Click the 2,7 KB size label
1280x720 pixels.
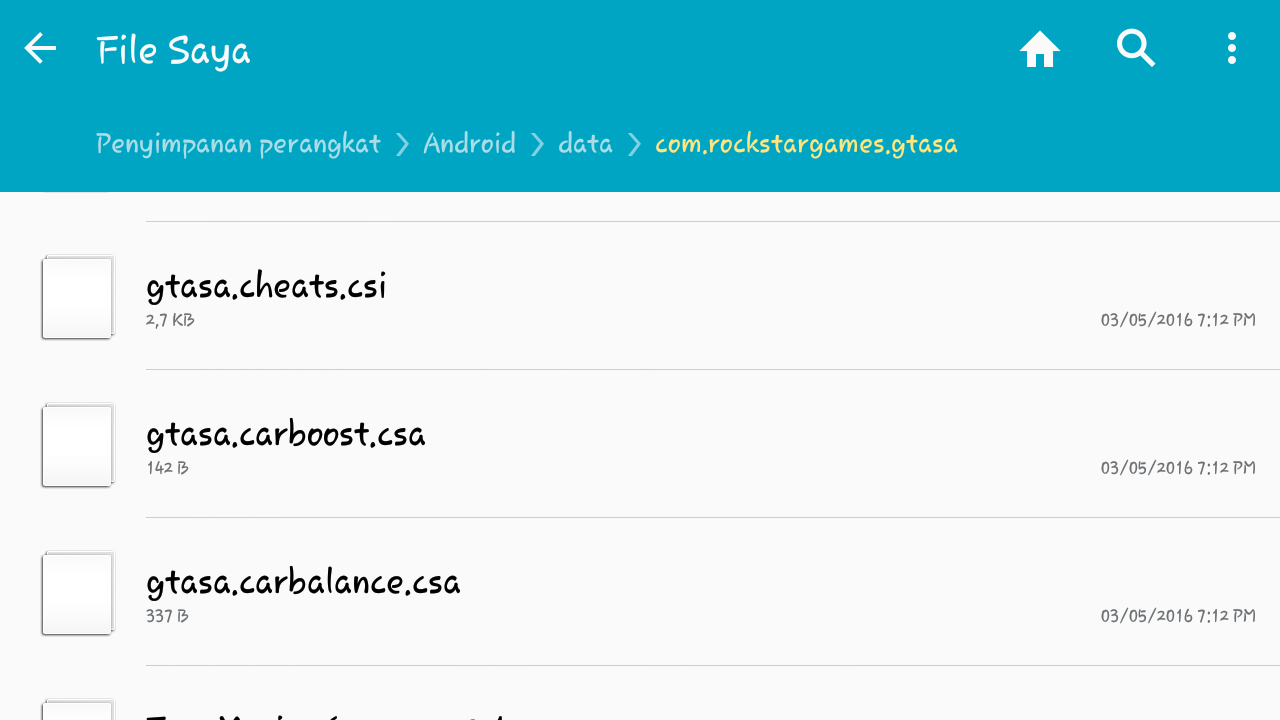click(x=170, y=320)
